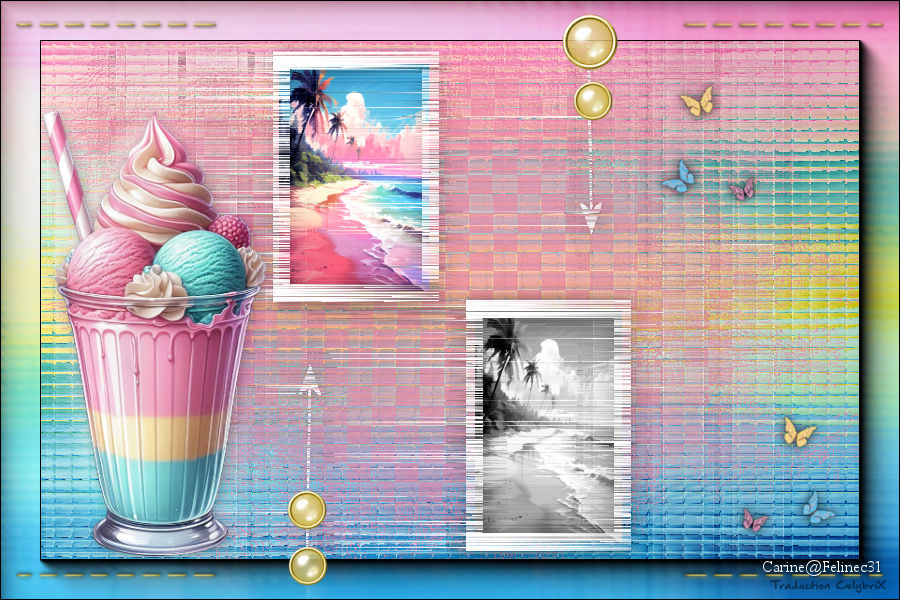Select the yellow butterfly in the lower right
900x600 pixels.
point(798,432)
